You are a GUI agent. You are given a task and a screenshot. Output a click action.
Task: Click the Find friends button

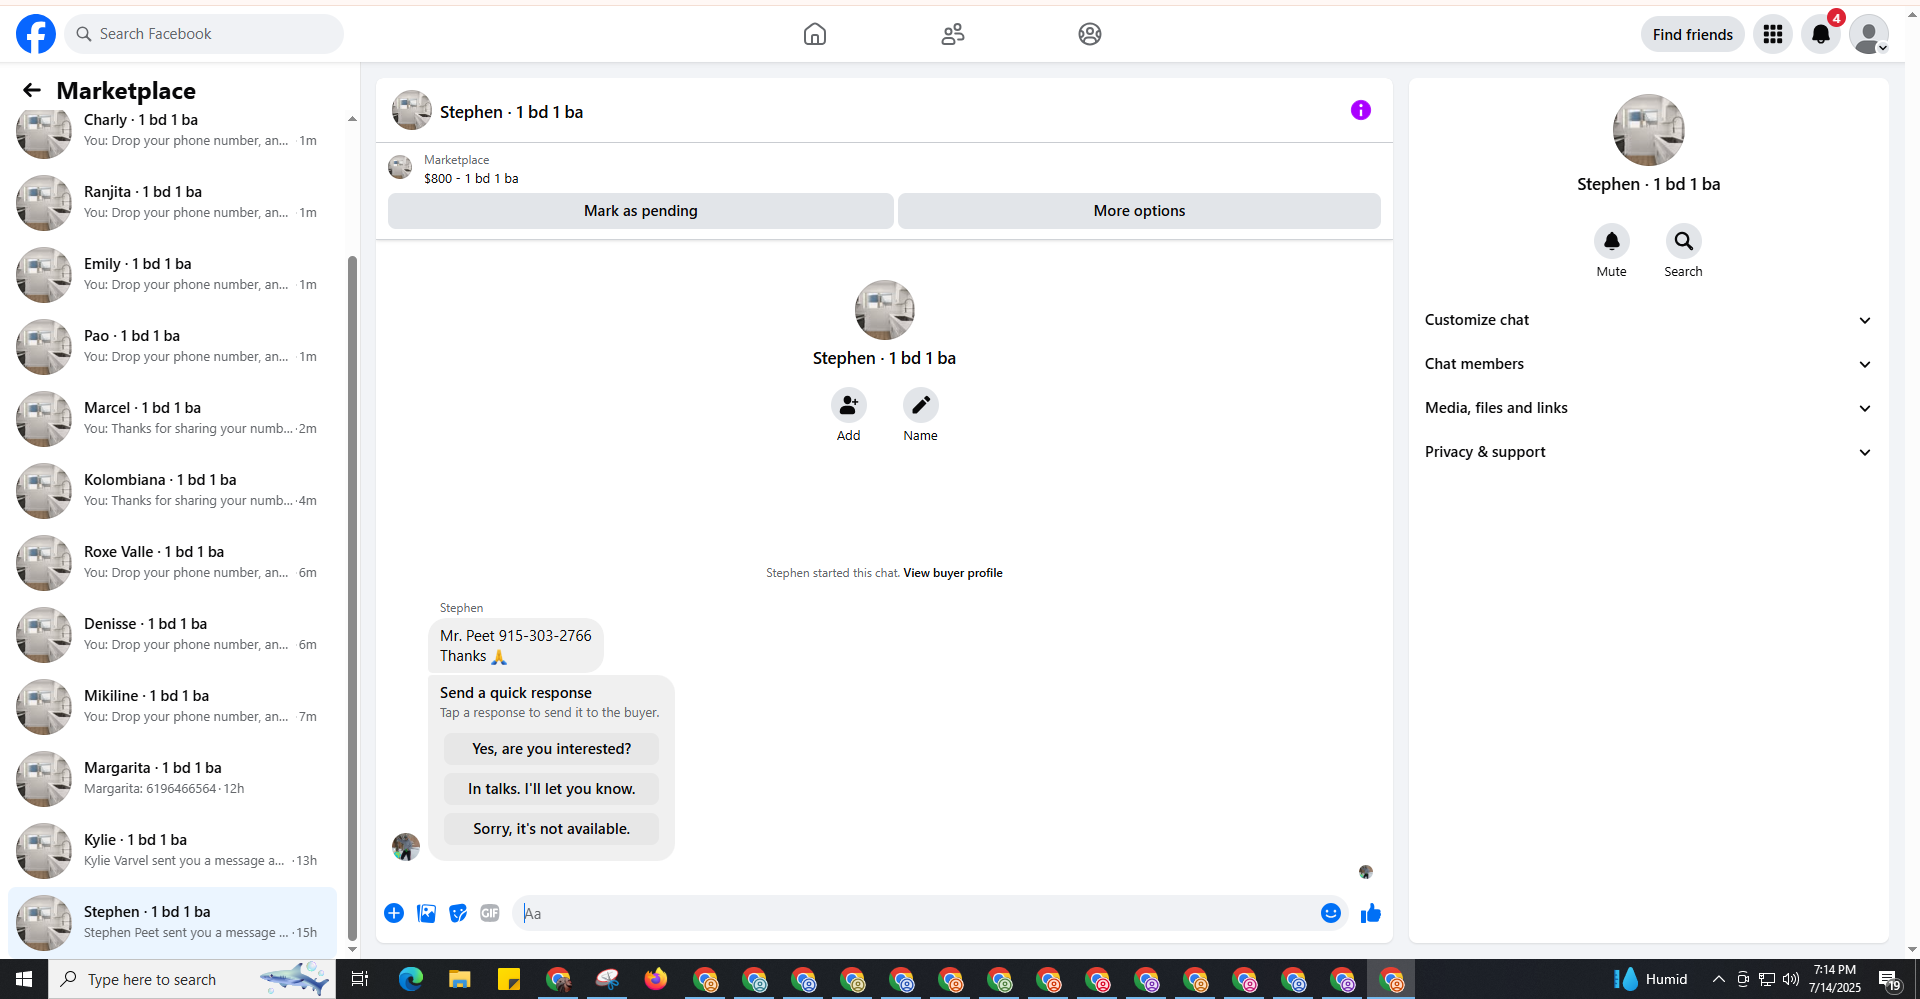1693,34
